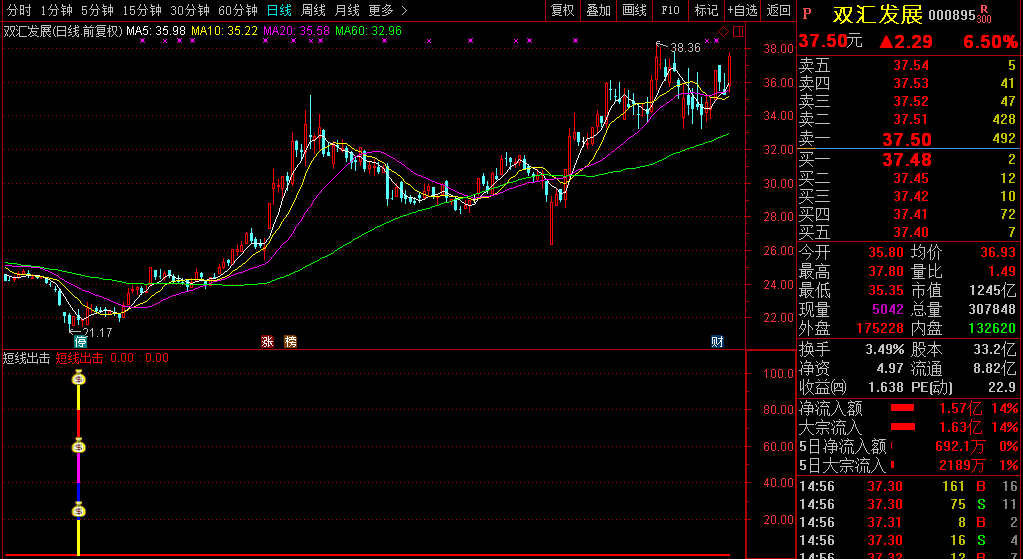Click the 净流入额 row value 1.57亿

[x=960, y=409]
